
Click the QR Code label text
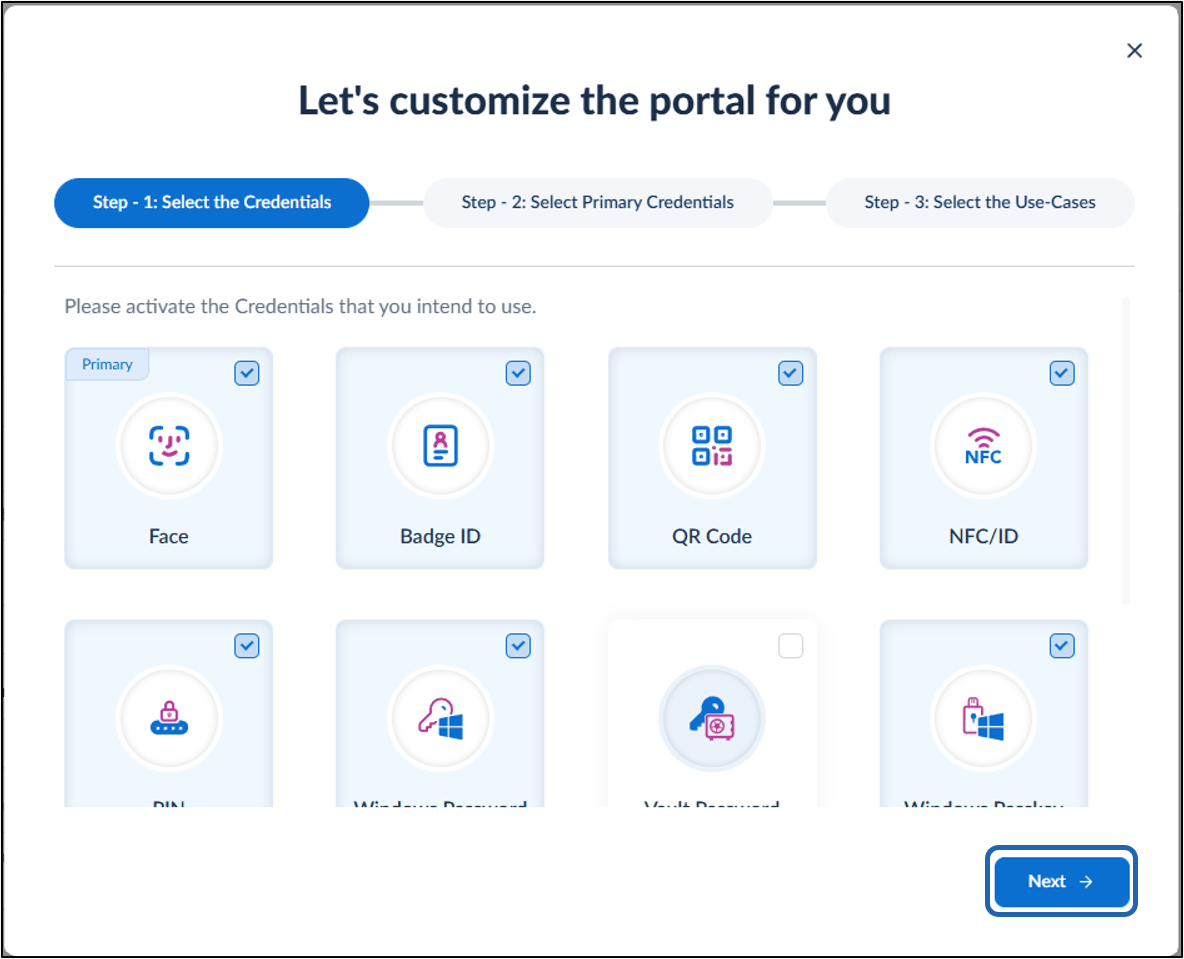tap(712, 536)
